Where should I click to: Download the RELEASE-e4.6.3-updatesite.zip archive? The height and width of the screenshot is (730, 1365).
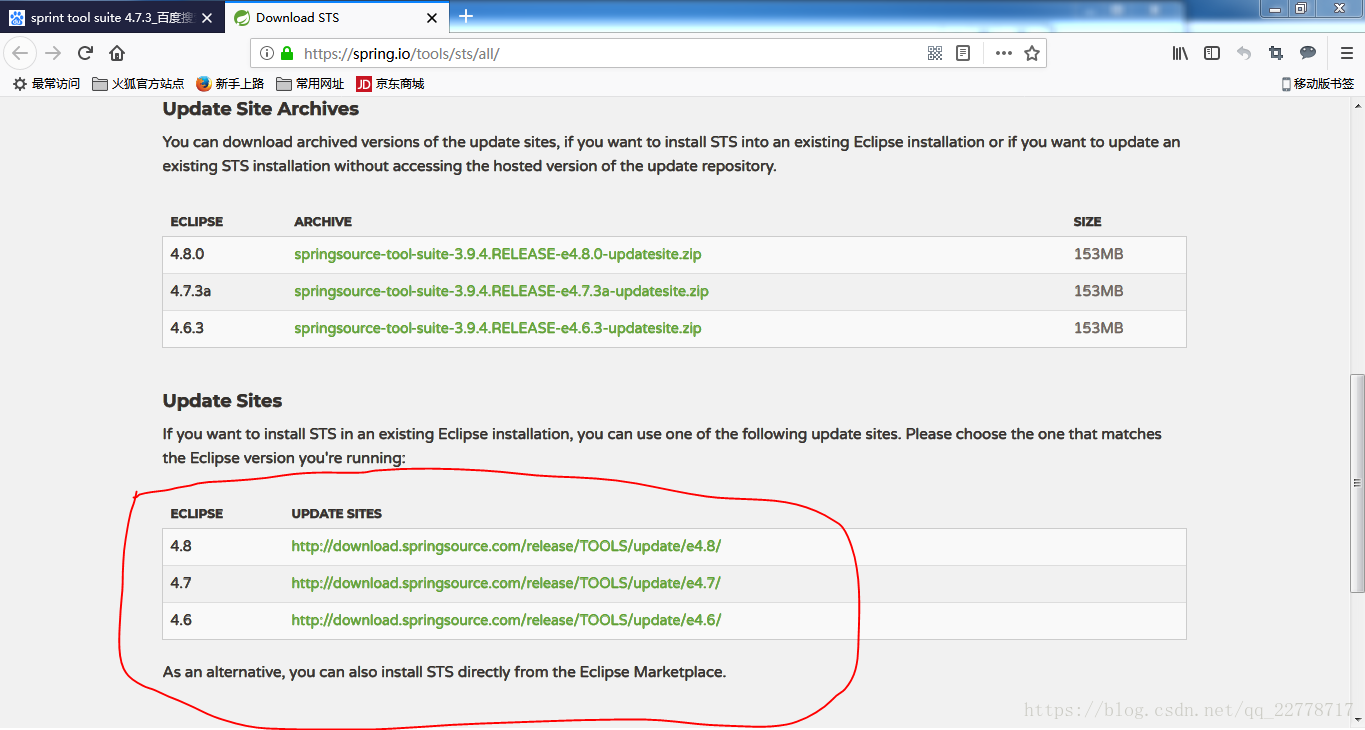click(x=498, y=328)
